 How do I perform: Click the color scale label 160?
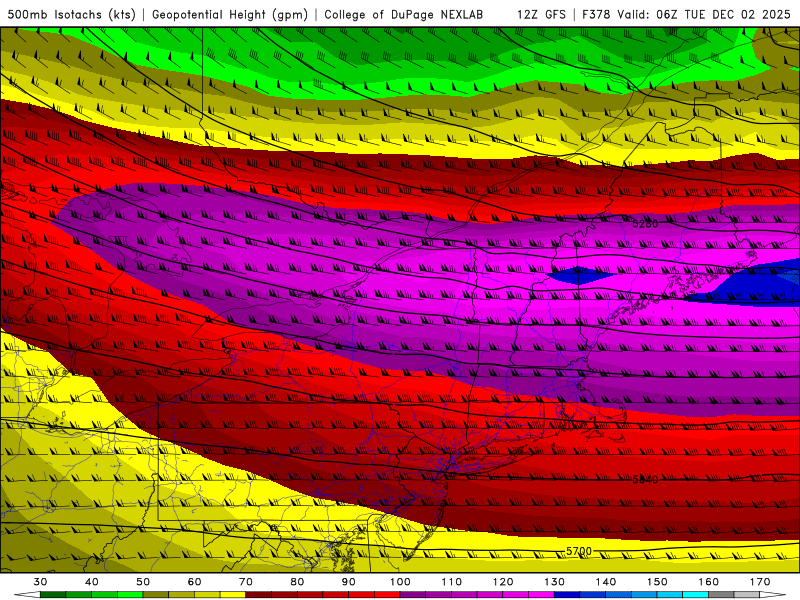(x=709, y=582)
